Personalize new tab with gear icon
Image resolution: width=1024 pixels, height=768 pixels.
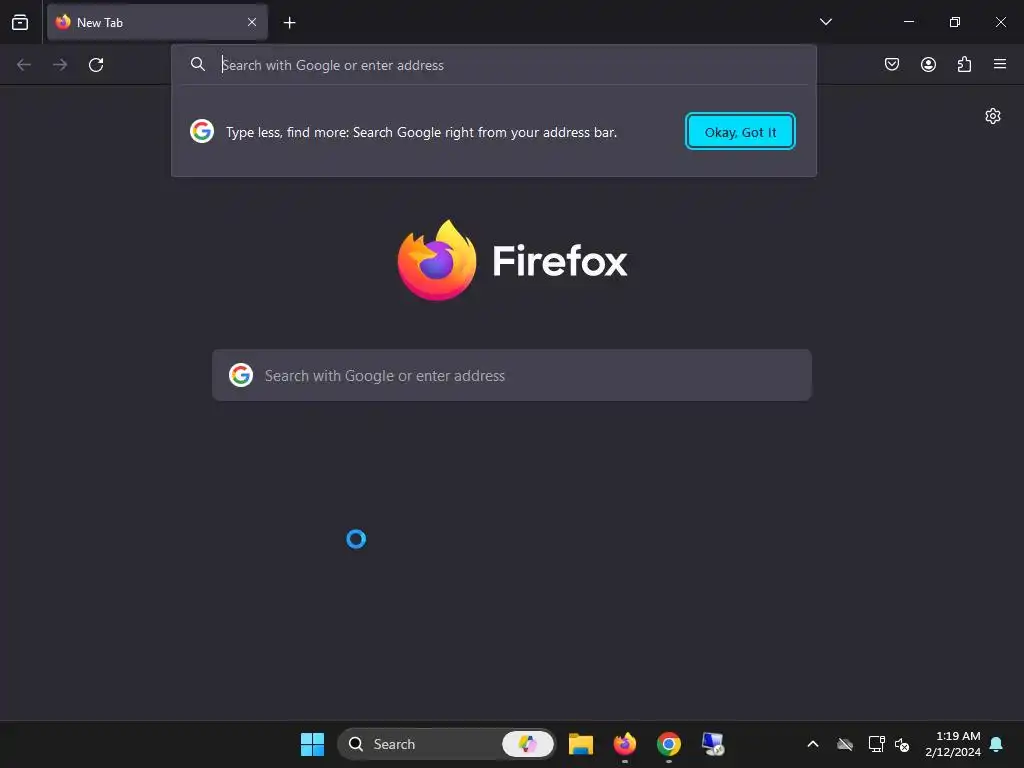tap(993, 116)
